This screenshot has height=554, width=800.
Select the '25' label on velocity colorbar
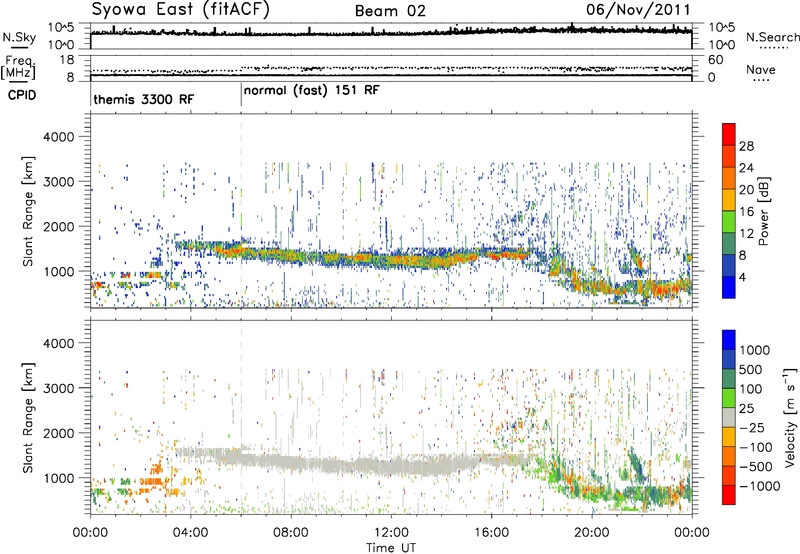[746, 409]
